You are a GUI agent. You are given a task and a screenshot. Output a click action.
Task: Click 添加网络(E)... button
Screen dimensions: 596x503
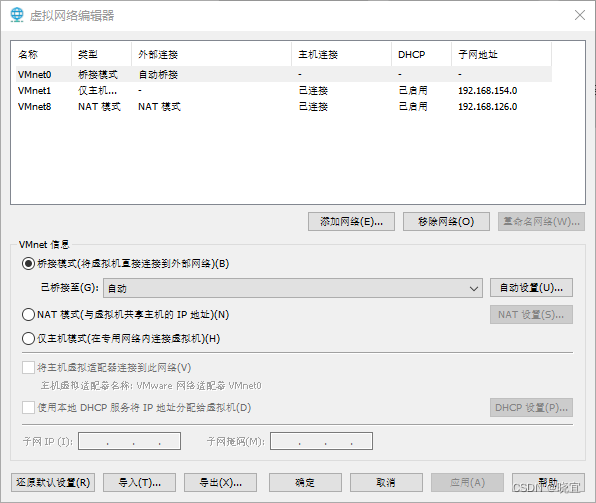[351, 222]
